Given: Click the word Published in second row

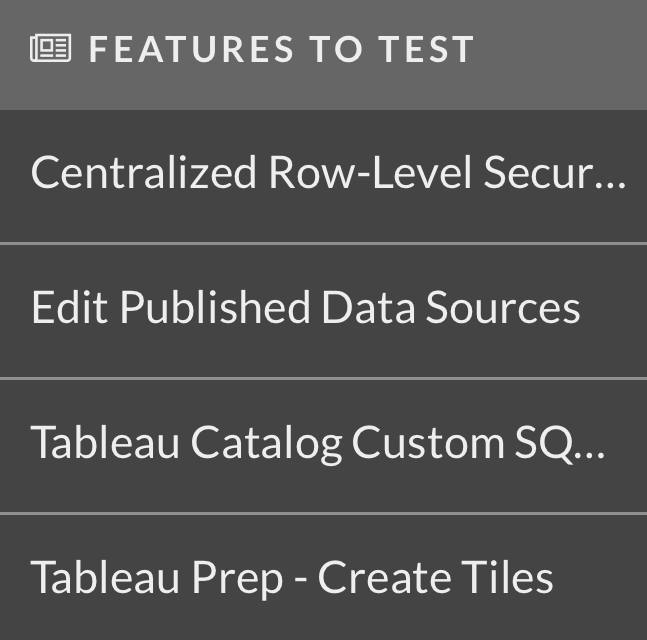Looking at the screenshot, I should [x=215, y=307].
